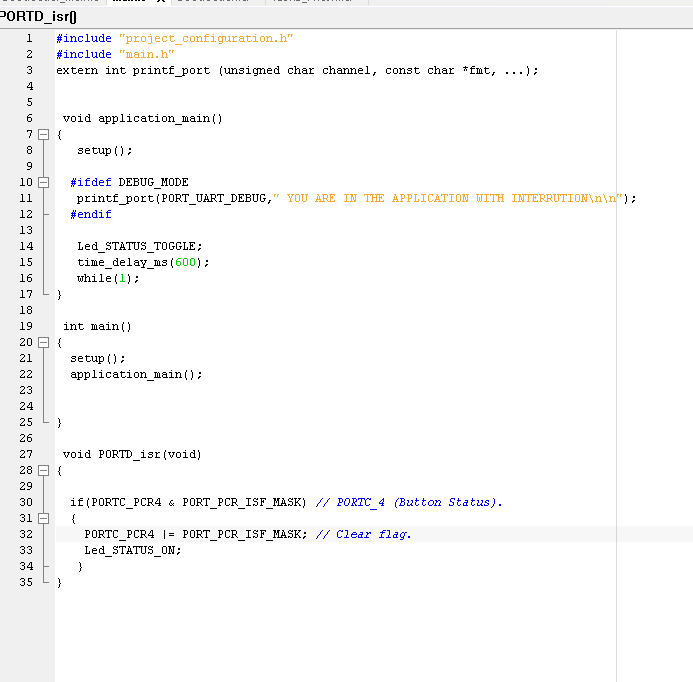Click the if(PORTC_PCR4 & PORT_PCR_ISF_MASK) condition

pos(188,502)
